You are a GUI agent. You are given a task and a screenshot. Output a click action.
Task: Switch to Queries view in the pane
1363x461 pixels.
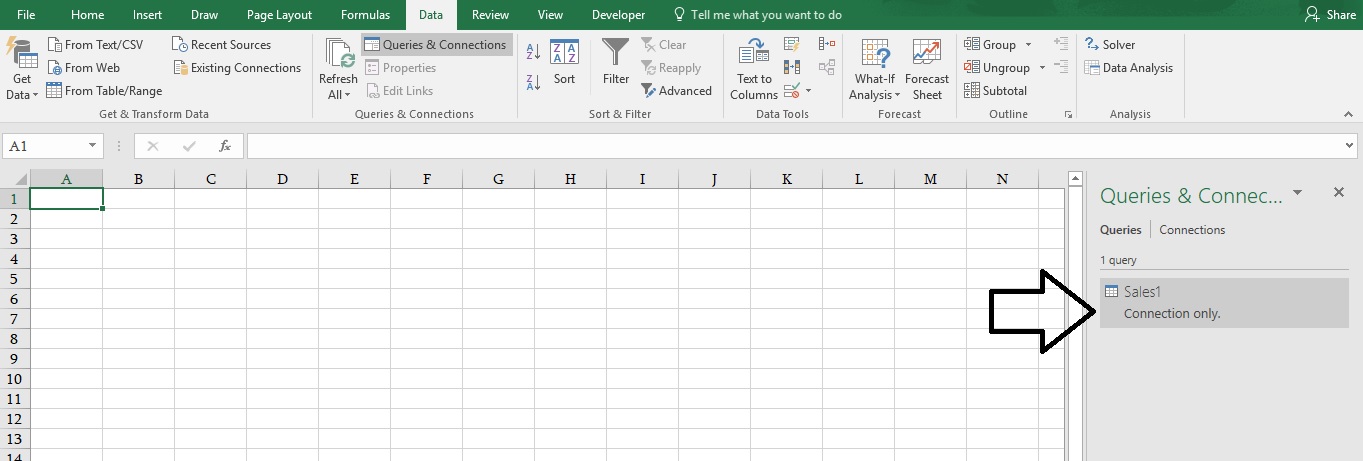(x=1121, y=230)
